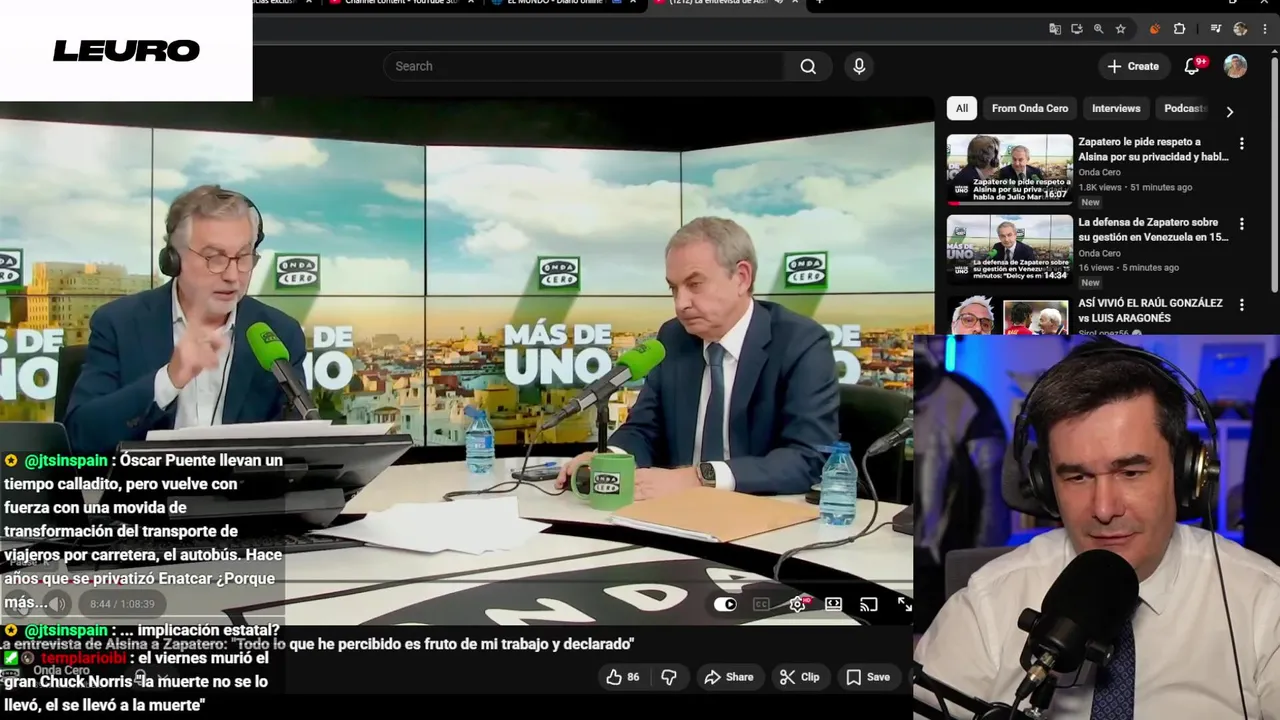
Task: Mute the video with volume speaker icon
Action: [x=58, y=604]
